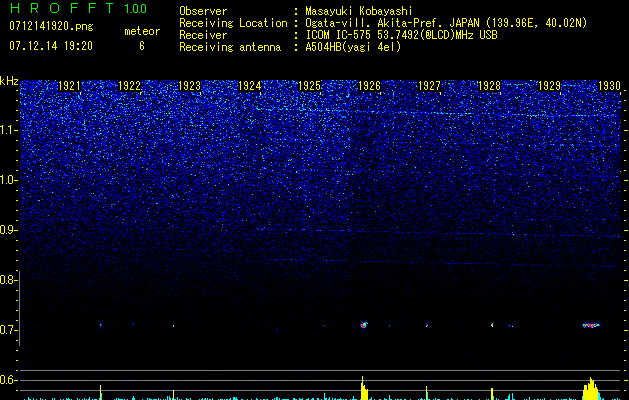
Task: Click the 1927 time marker
Action: [429, 86]
